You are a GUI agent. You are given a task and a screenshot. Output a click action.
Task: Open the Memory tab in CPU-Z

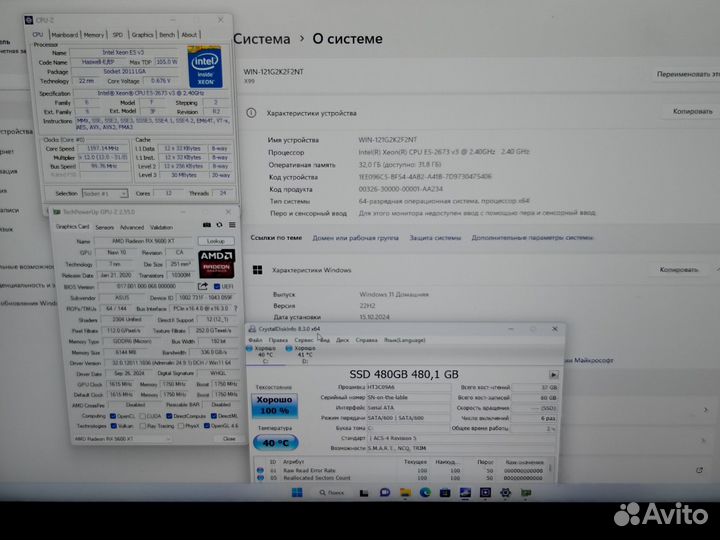[x=94, y=35]
